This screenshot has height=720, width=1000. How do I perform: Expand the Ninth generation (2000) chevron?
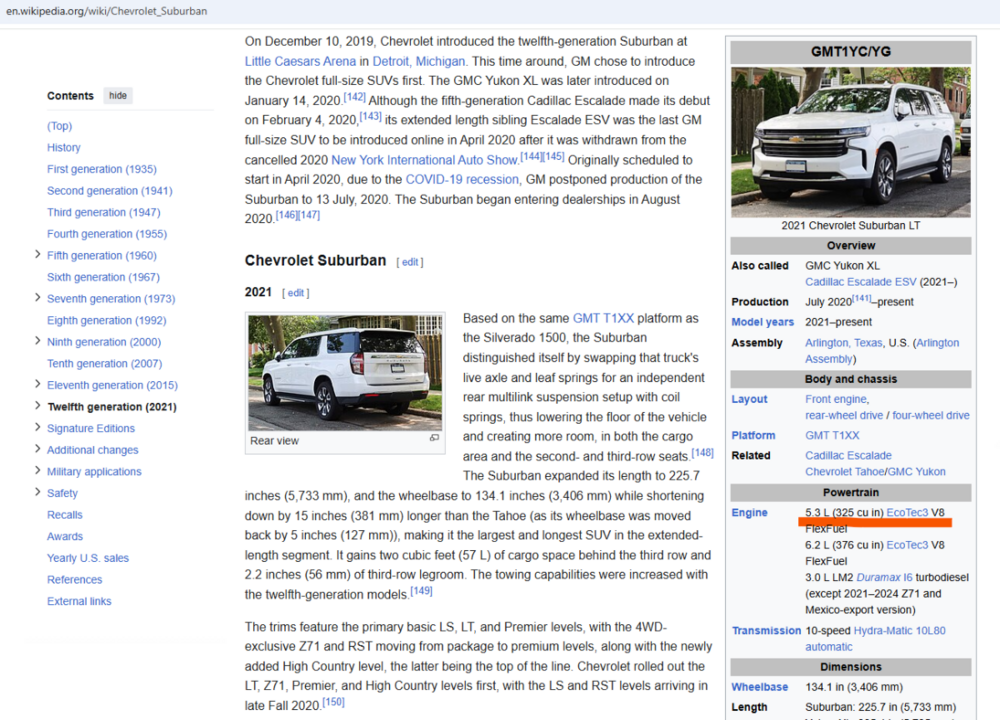coord(37,341)
